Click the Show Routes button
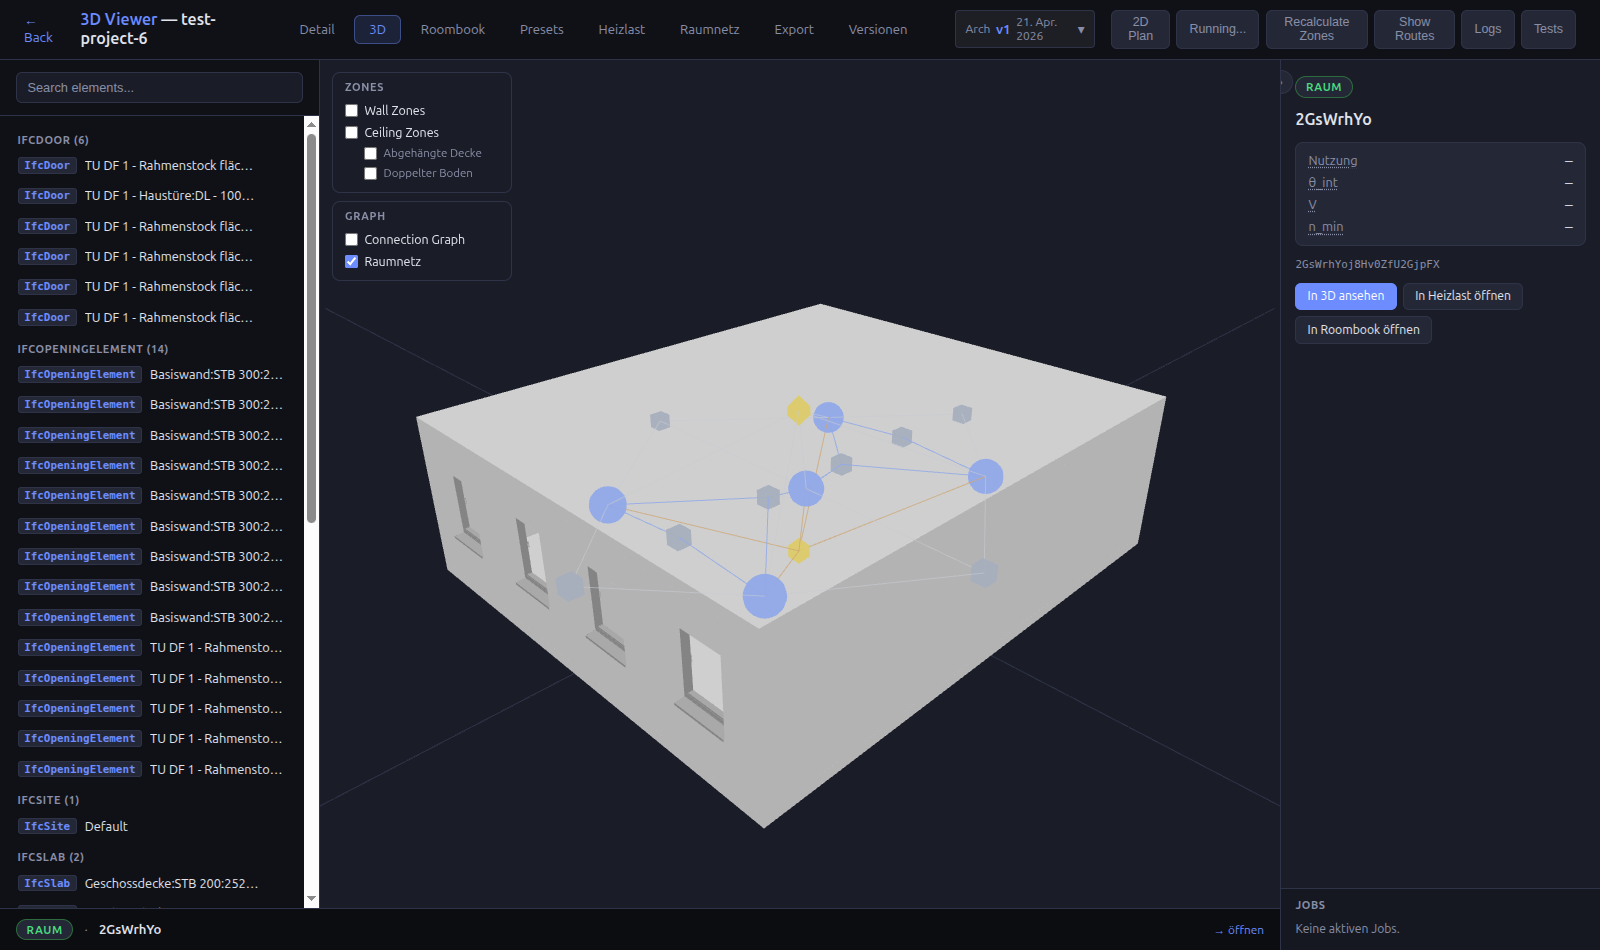Screen dimensions: 1600x950 coord(1414,29)
